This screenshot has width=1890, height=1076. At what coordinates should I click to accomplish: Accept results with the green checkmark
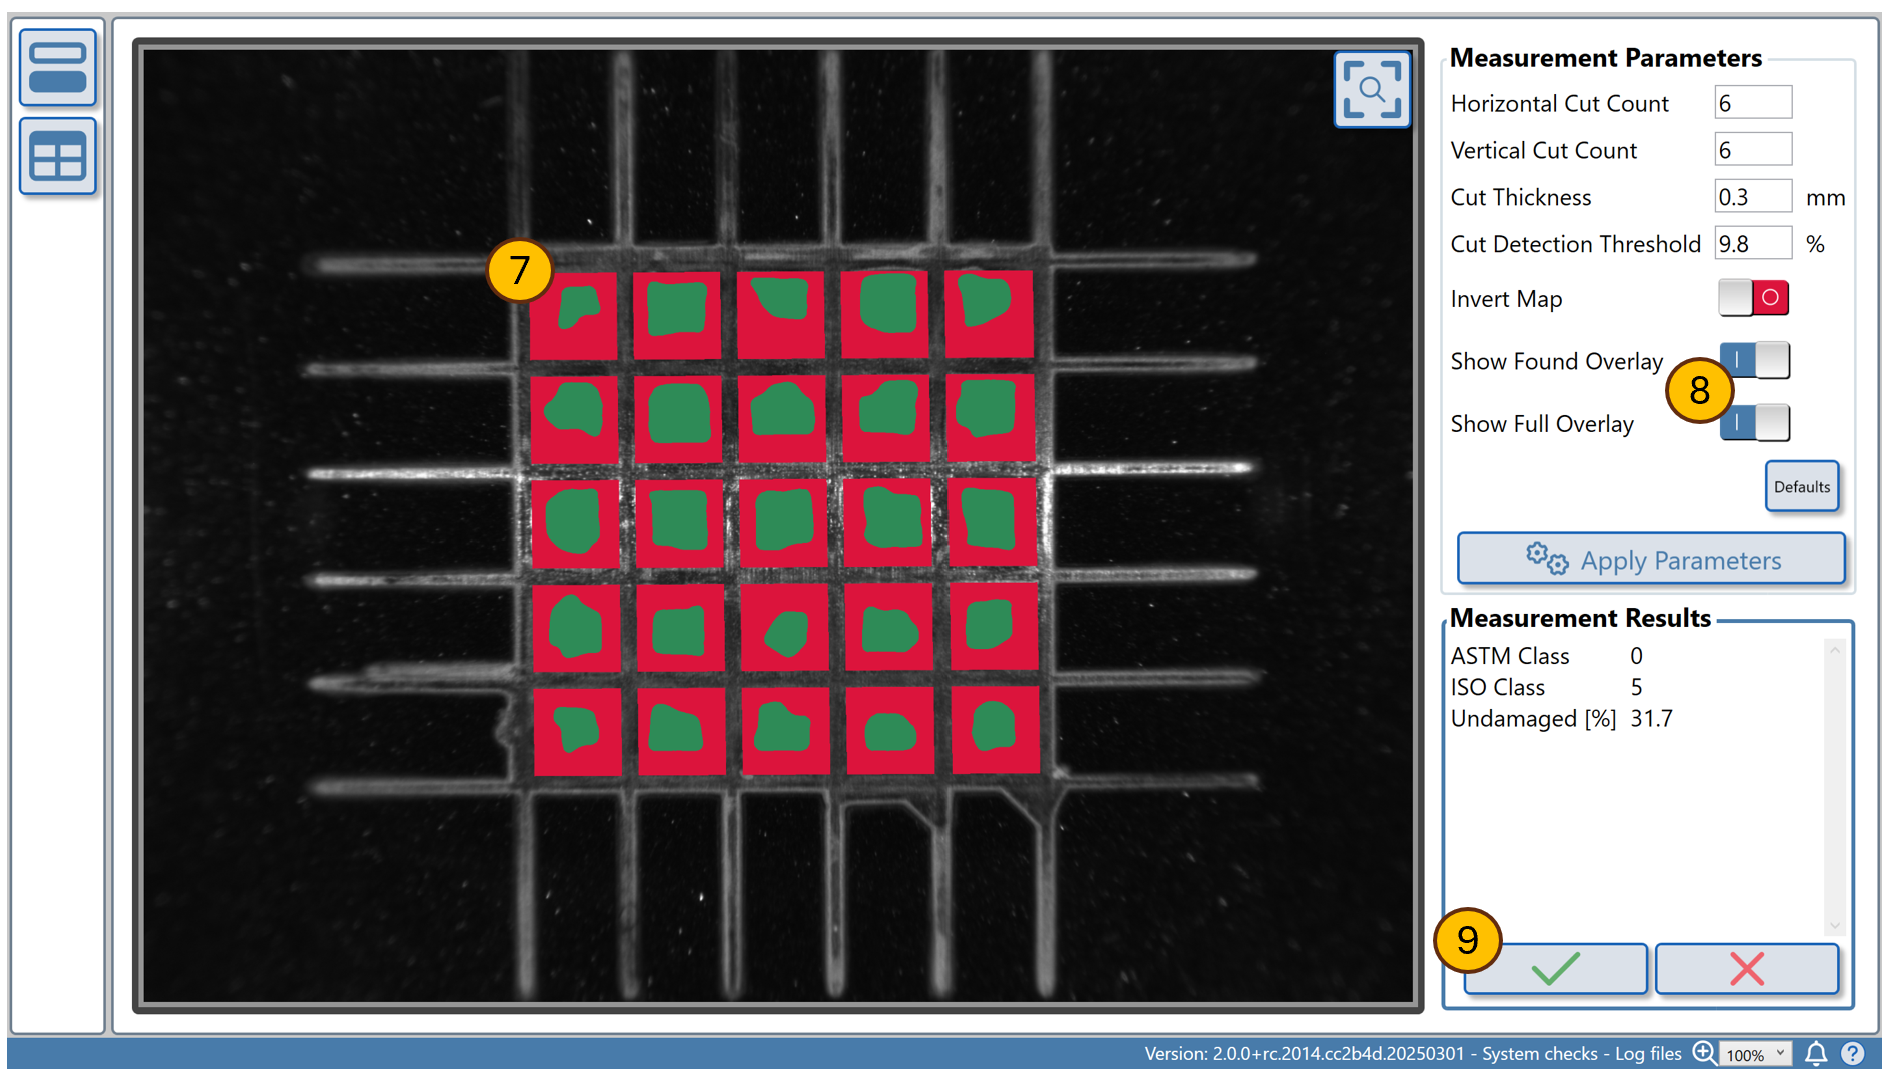(1556, 968)
